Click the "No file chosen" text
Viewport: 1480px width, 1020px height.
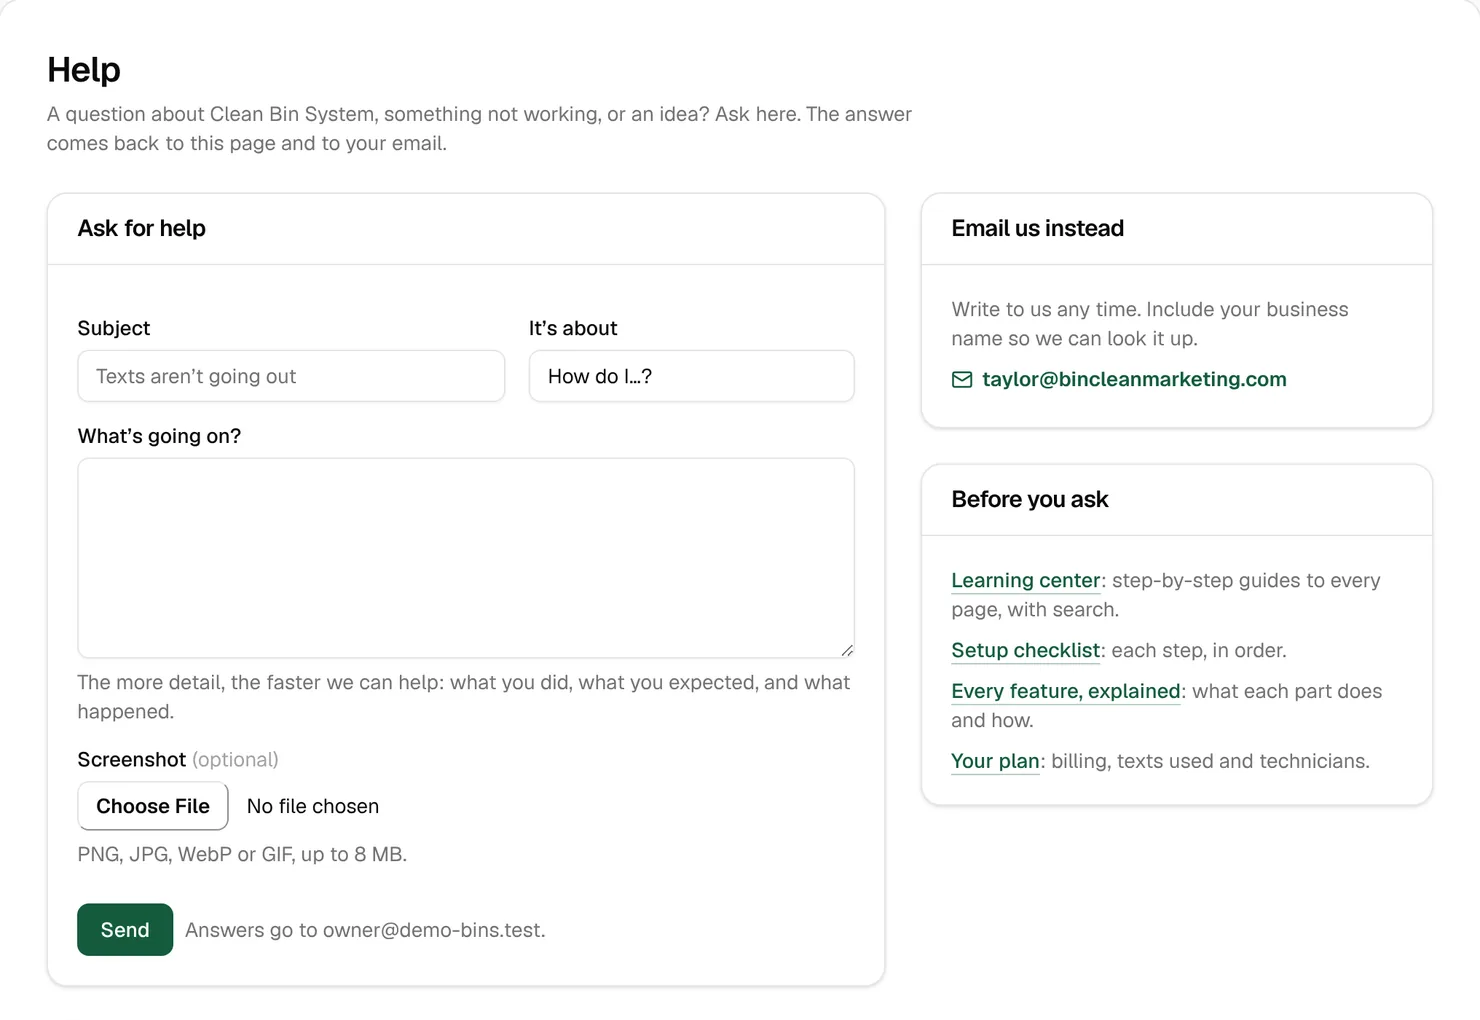click(x=313, y=806)
